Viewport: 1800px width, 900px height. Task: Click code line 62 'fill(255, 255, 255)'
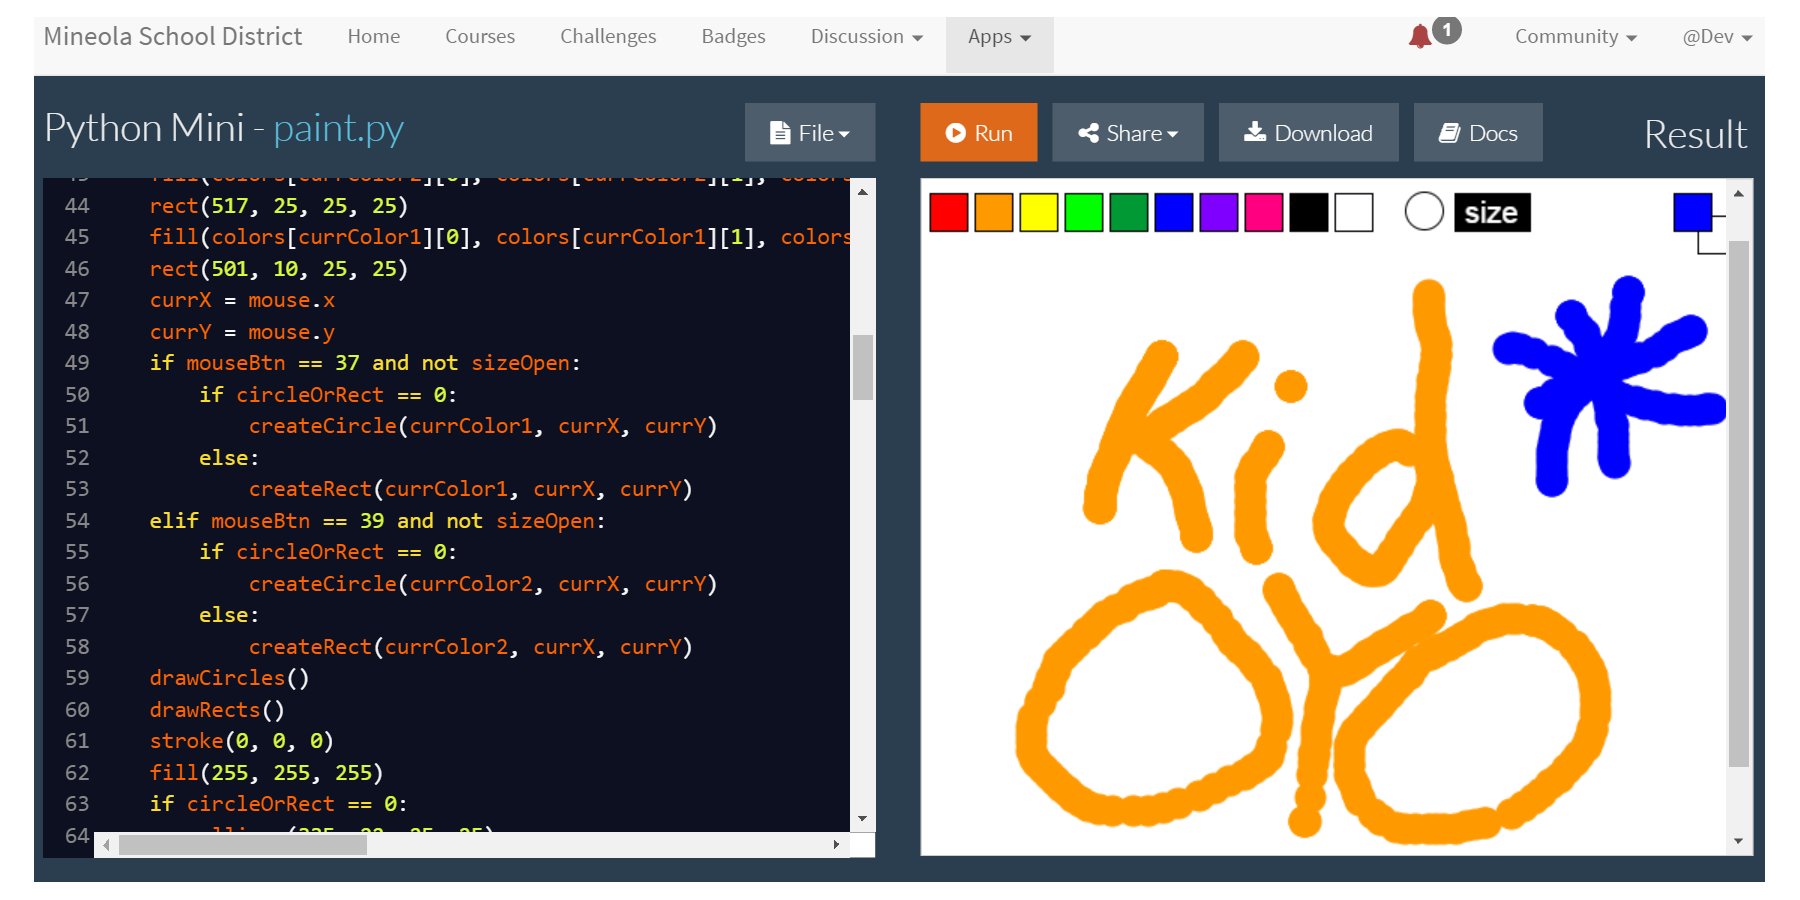click(266, 773)
